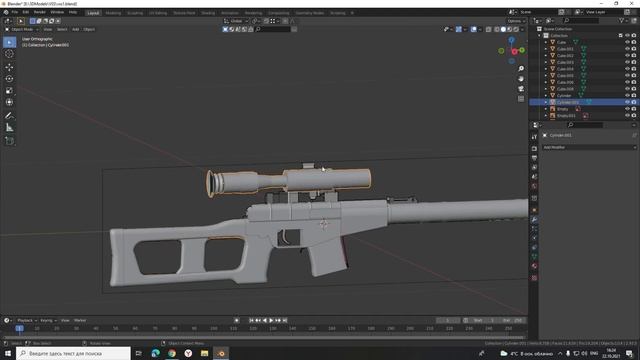Click the zoom view magnifier icon in the viewport
This screenshot has width=640, height=360.
tap(521, 69)
